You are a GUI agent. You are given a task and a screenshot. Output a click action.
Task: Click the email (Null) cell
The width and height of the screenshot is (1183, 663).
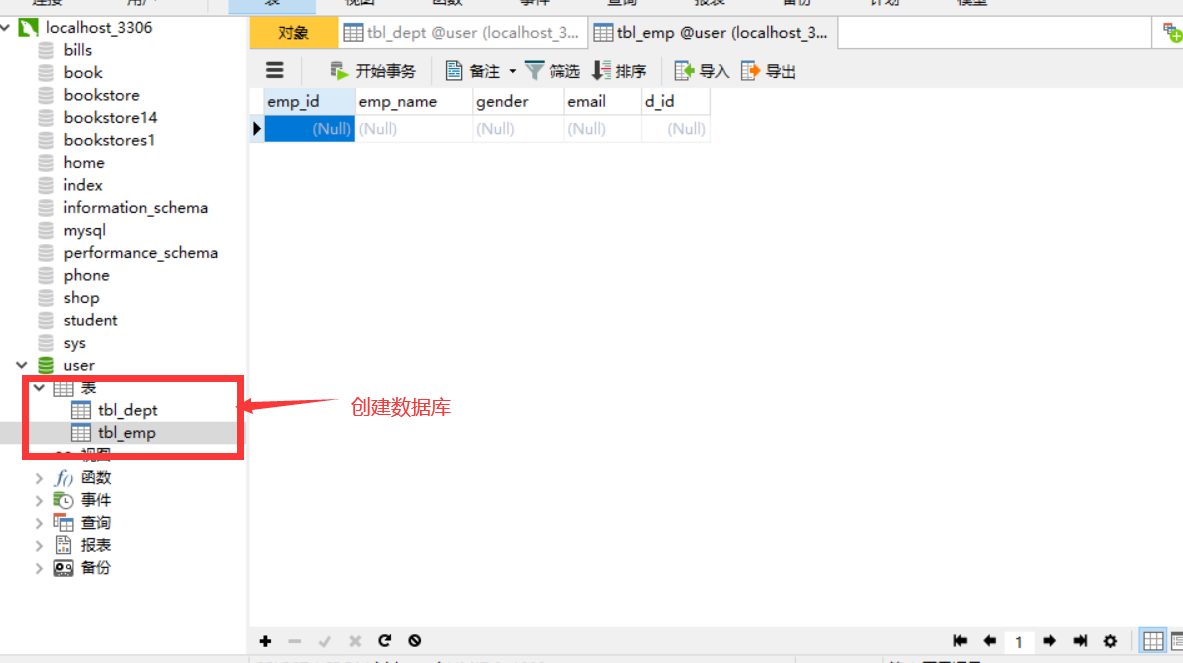tap(603, 128)
